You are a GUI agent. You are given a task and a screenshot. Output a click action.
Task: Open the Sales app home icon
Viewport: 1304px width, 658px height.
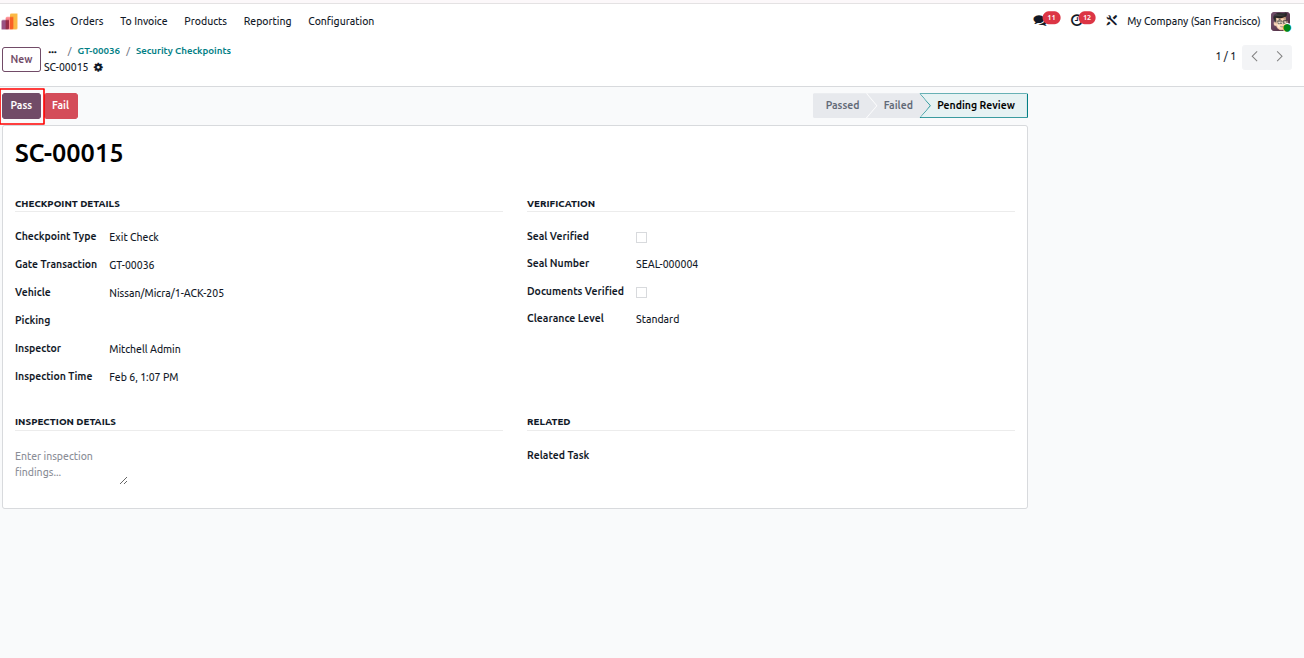pyautogui.click(x=10, y=21)
